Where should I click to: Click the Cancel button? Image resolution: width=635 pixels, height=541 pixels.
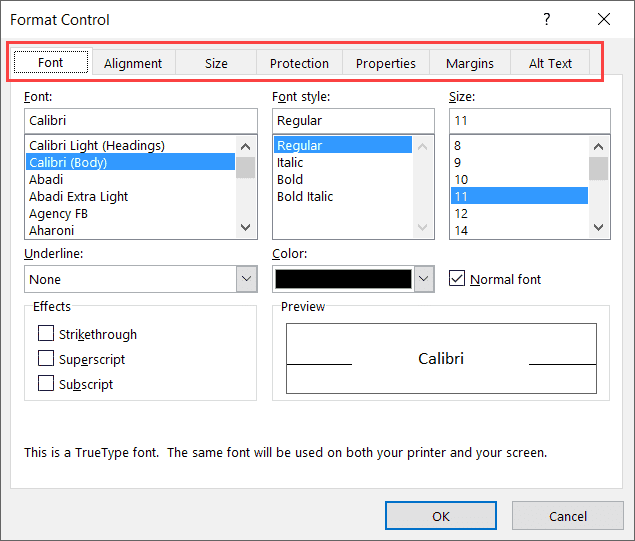coord(568,516)
